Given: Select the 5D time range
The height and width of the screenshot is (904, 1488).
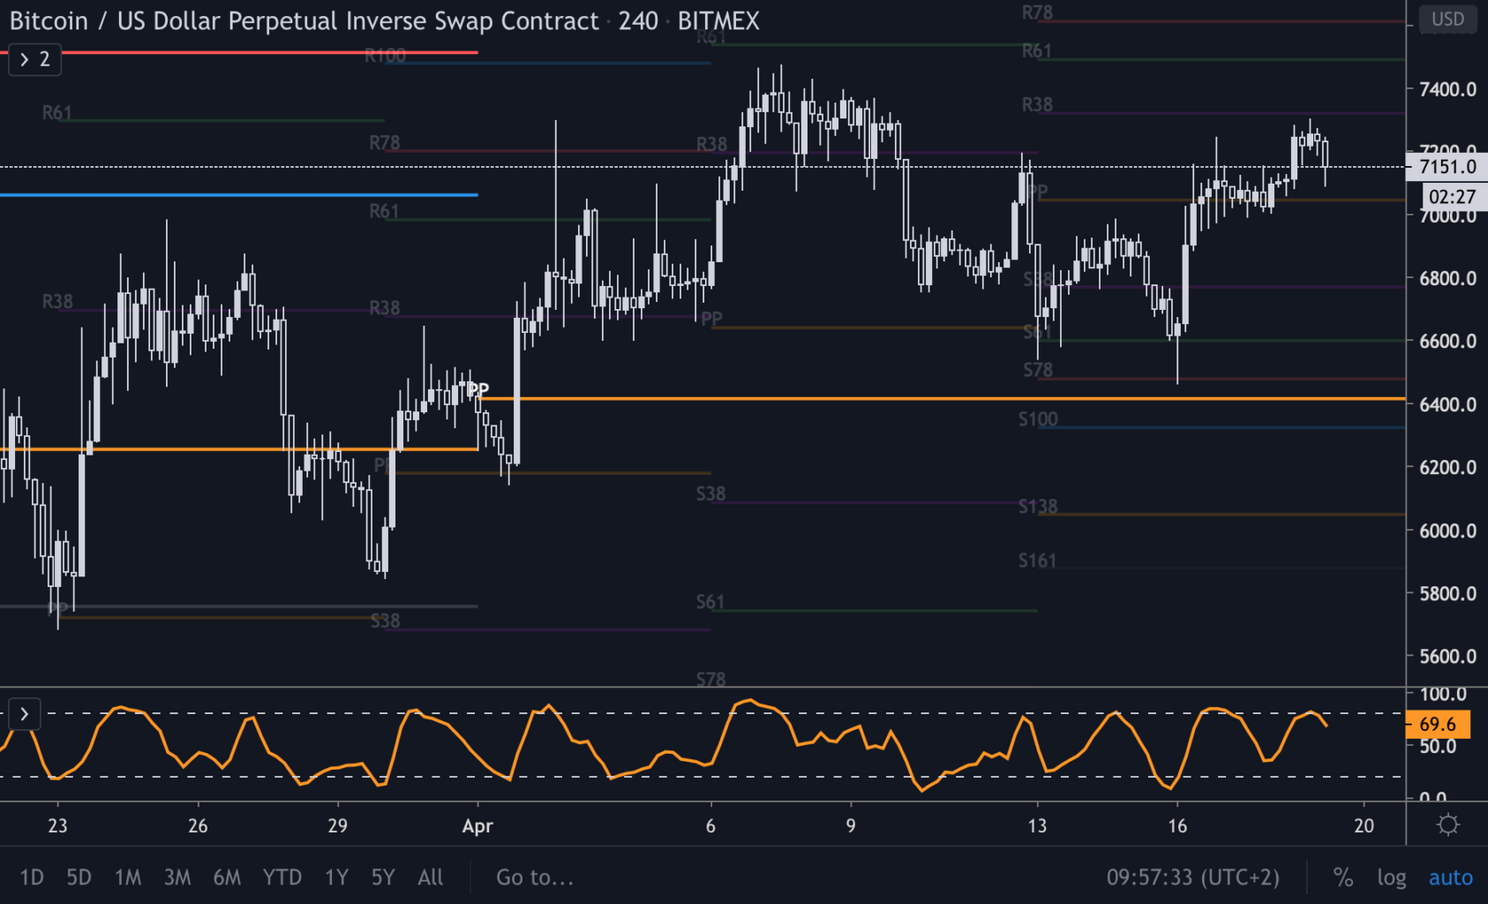Looking at the screenshot, I should [x=79, y=877].
